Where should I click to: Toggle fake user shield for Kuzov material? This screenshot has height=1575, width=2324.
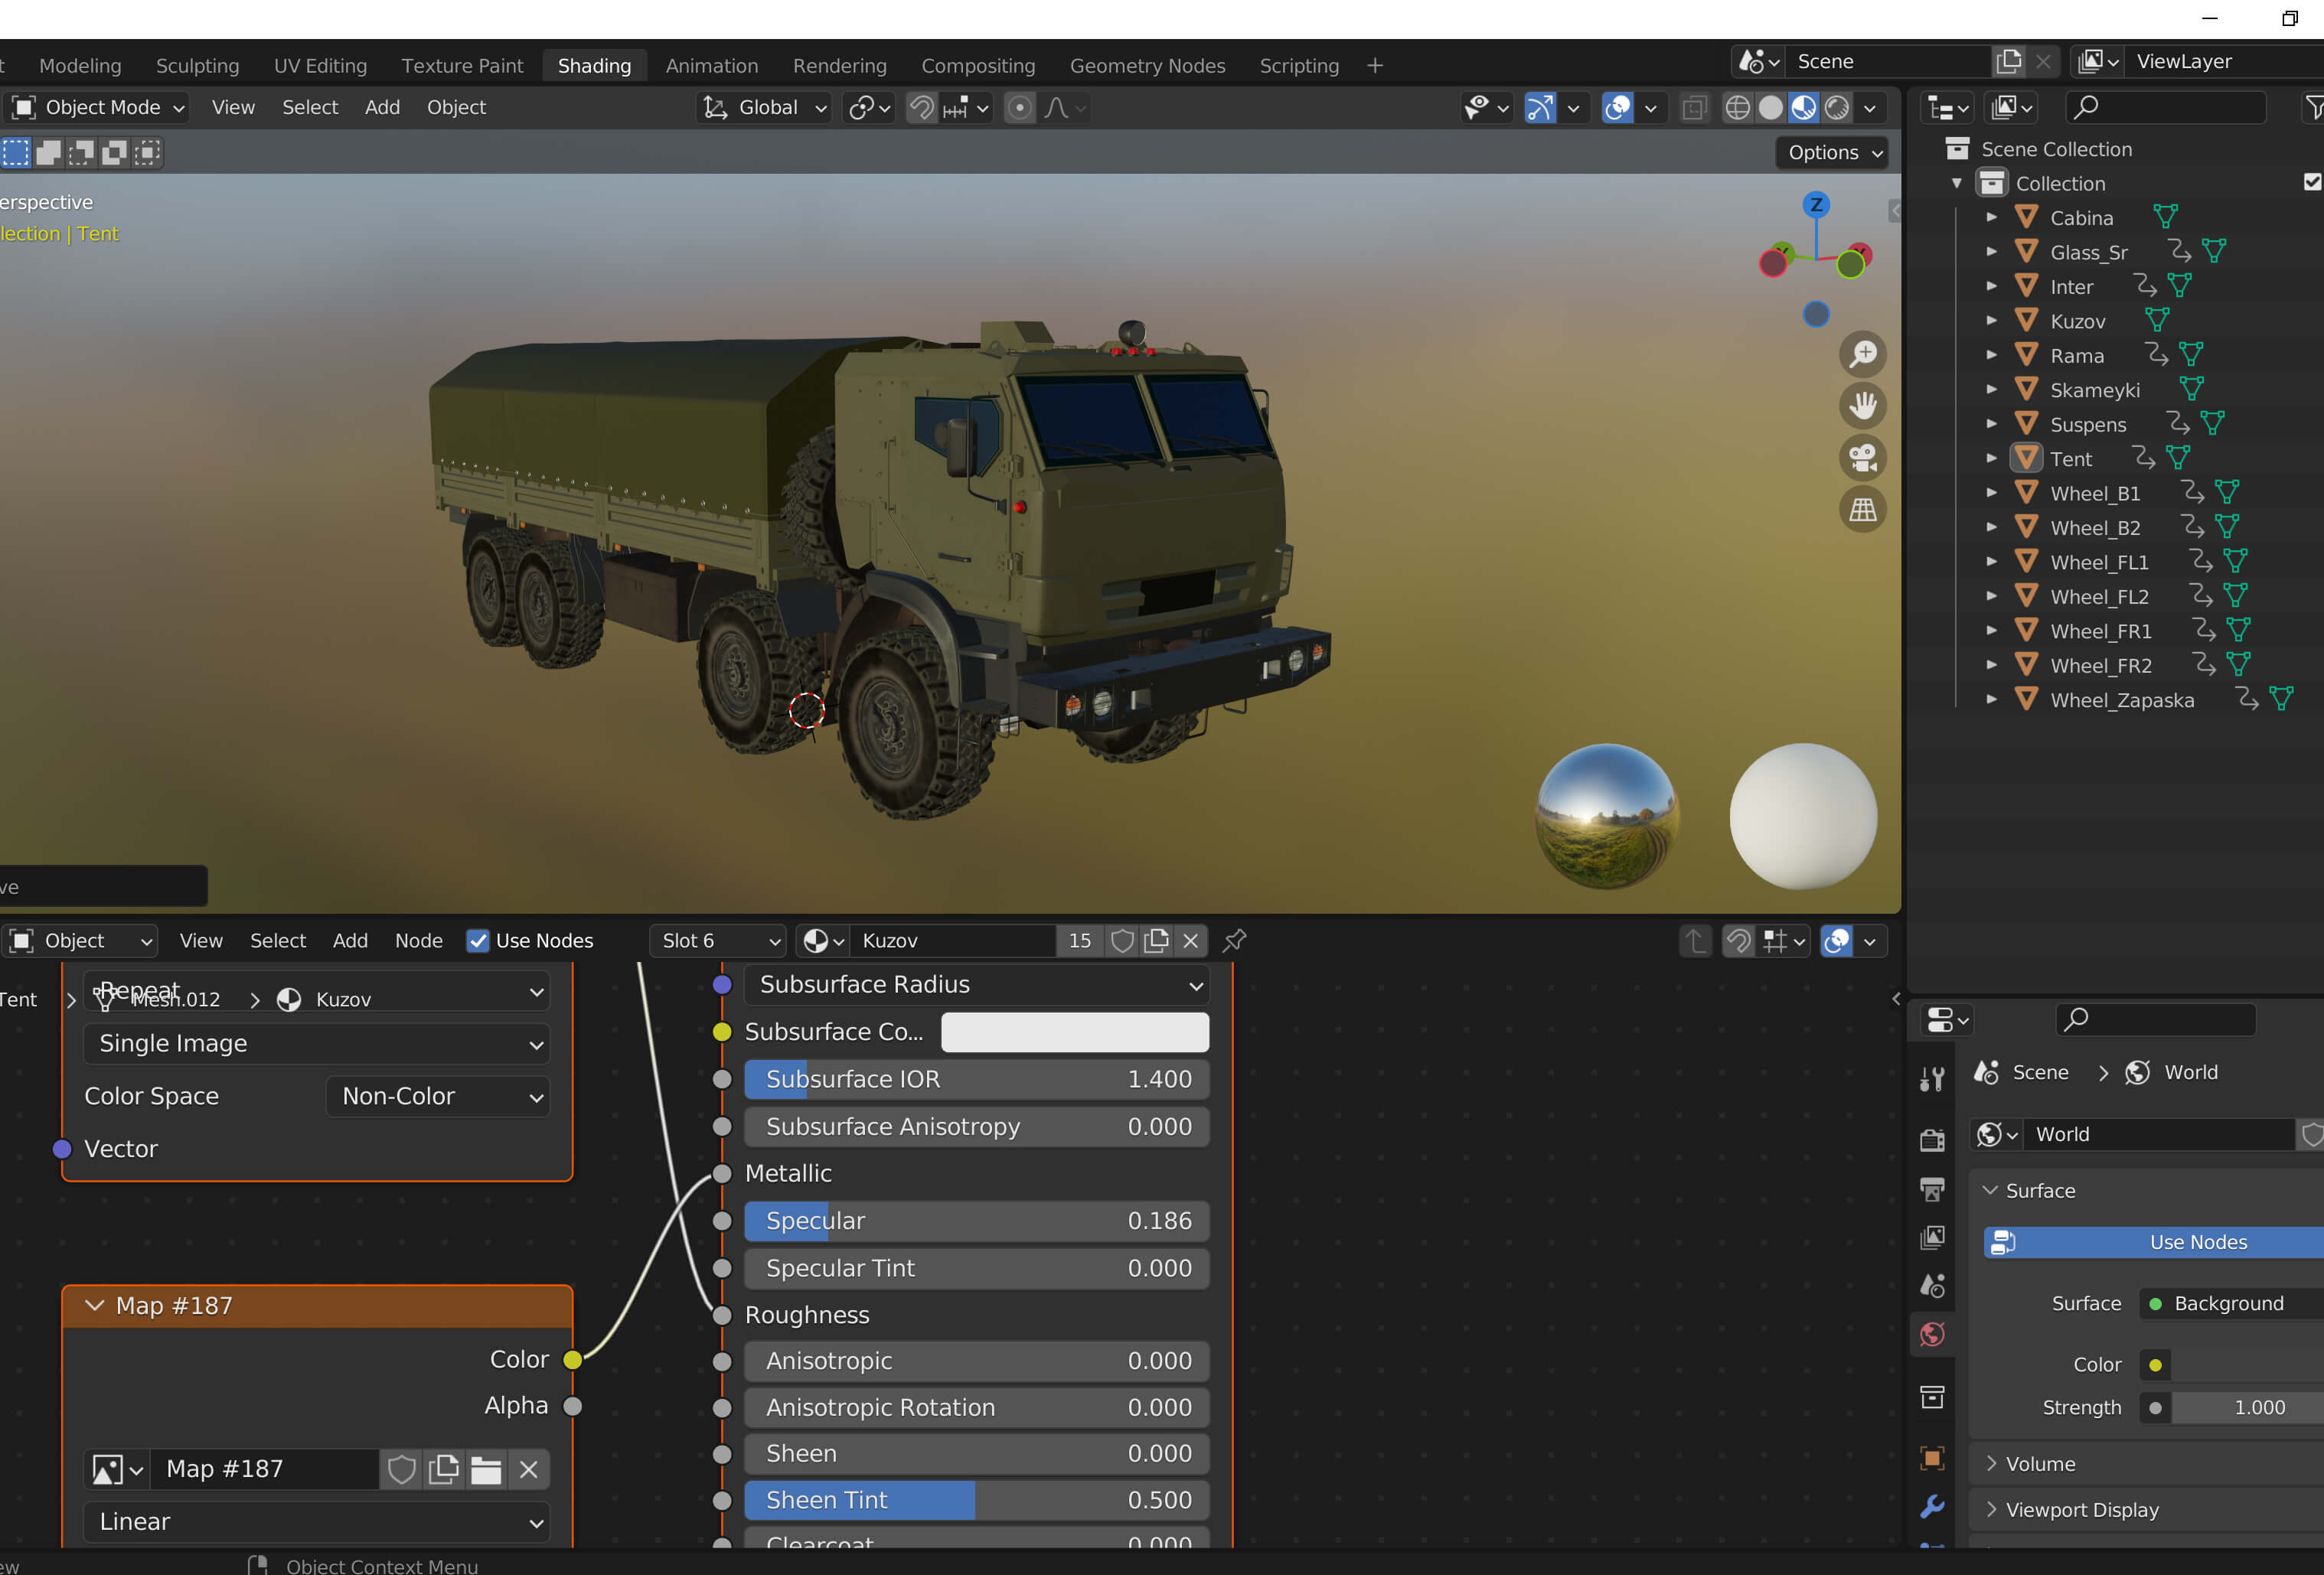click(1122, 941)
